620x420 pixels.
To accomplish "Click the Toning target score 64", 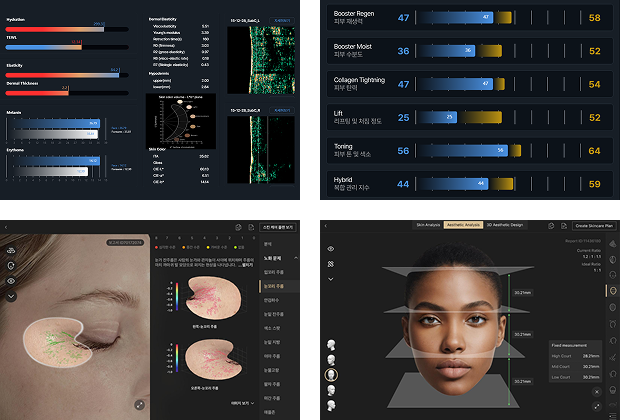I will pyautogui.click(x=594, y=151).
